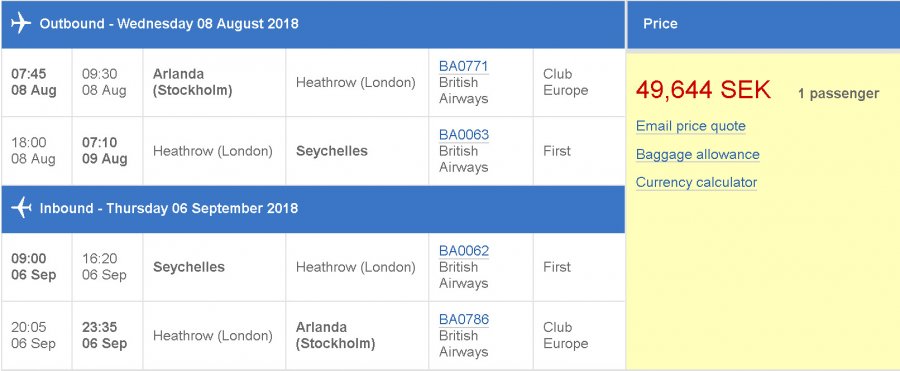The width and height of the screenshot is (900, 371).
Task: Select Seychelles destination in outbound row
Action: pyautogui.click(x=332, y=151)
